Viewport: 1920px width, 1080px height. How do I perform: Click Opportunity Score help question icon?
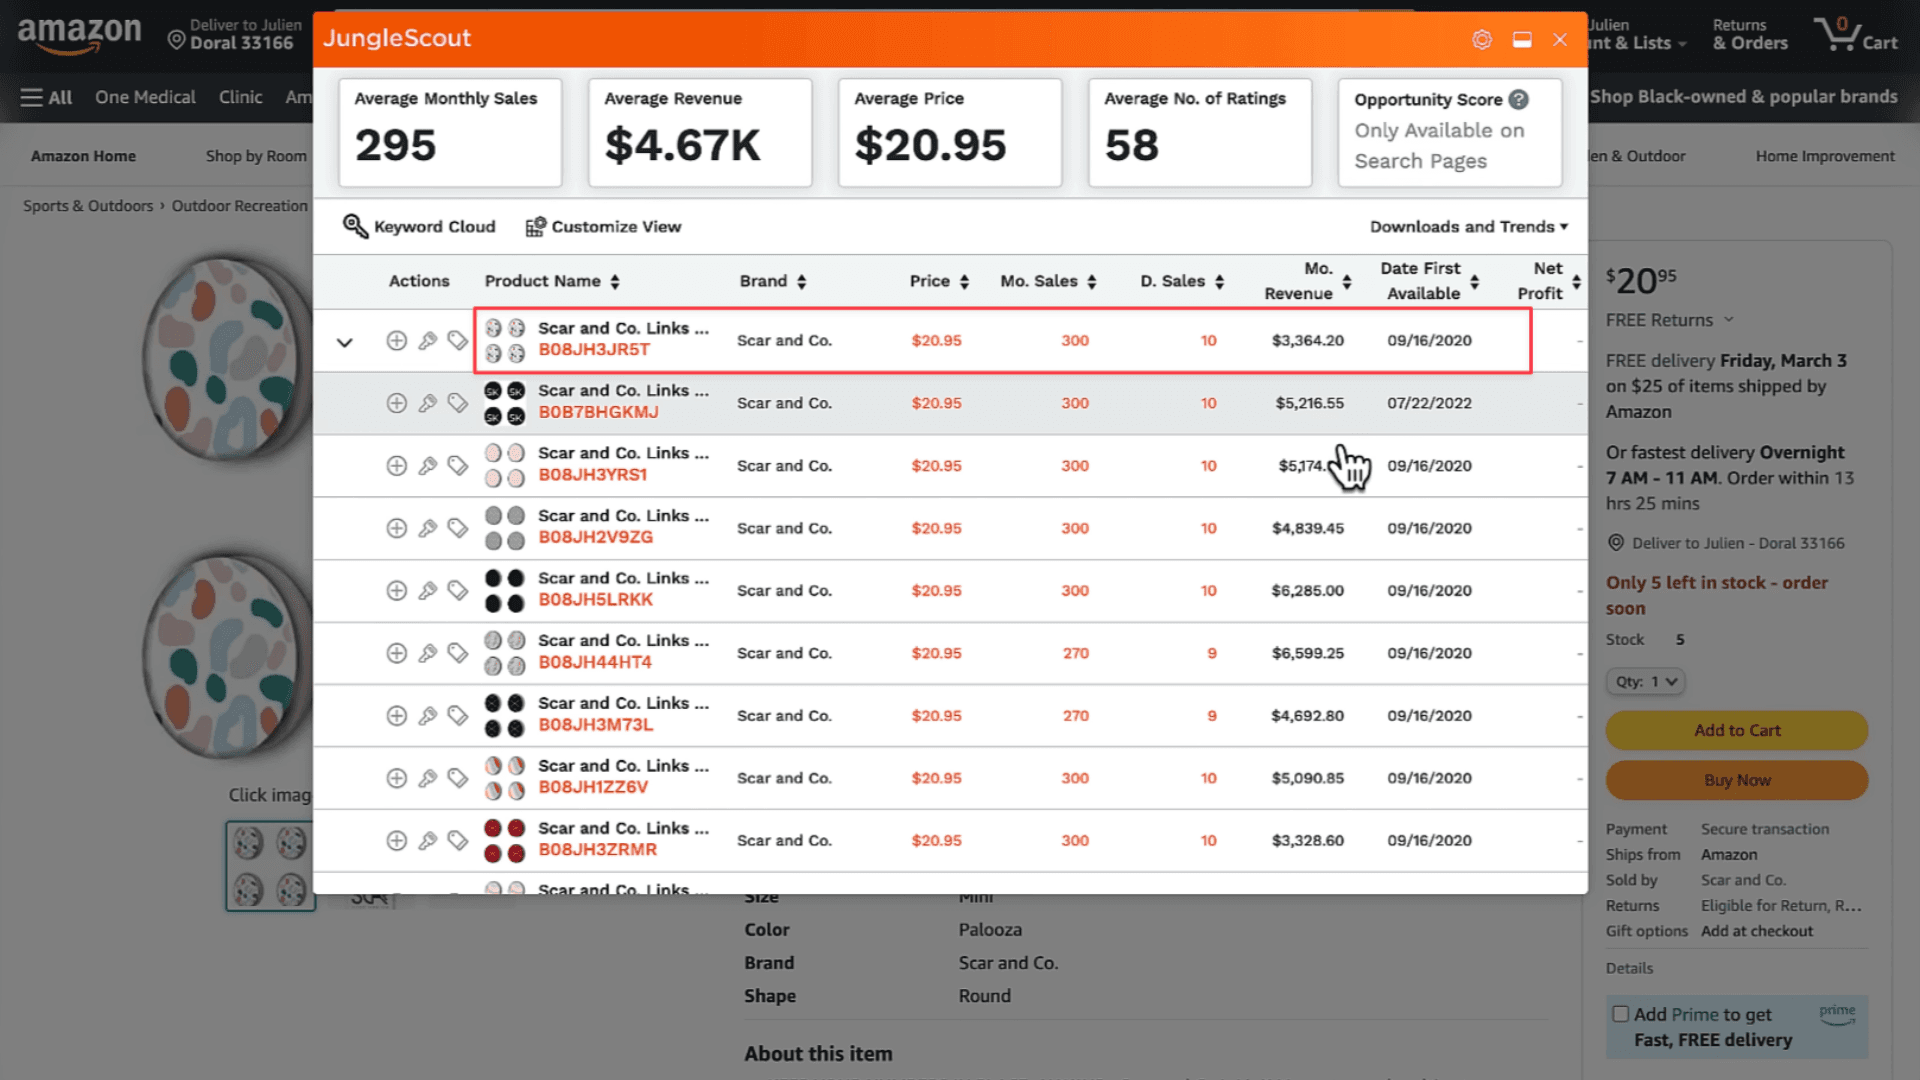[x=1518, y=99]
